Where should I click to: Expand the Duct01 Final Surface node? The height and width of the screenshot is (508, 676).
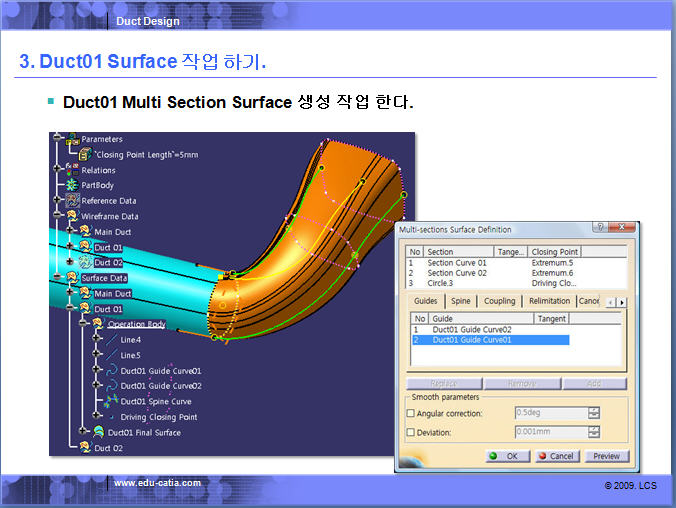84,432
